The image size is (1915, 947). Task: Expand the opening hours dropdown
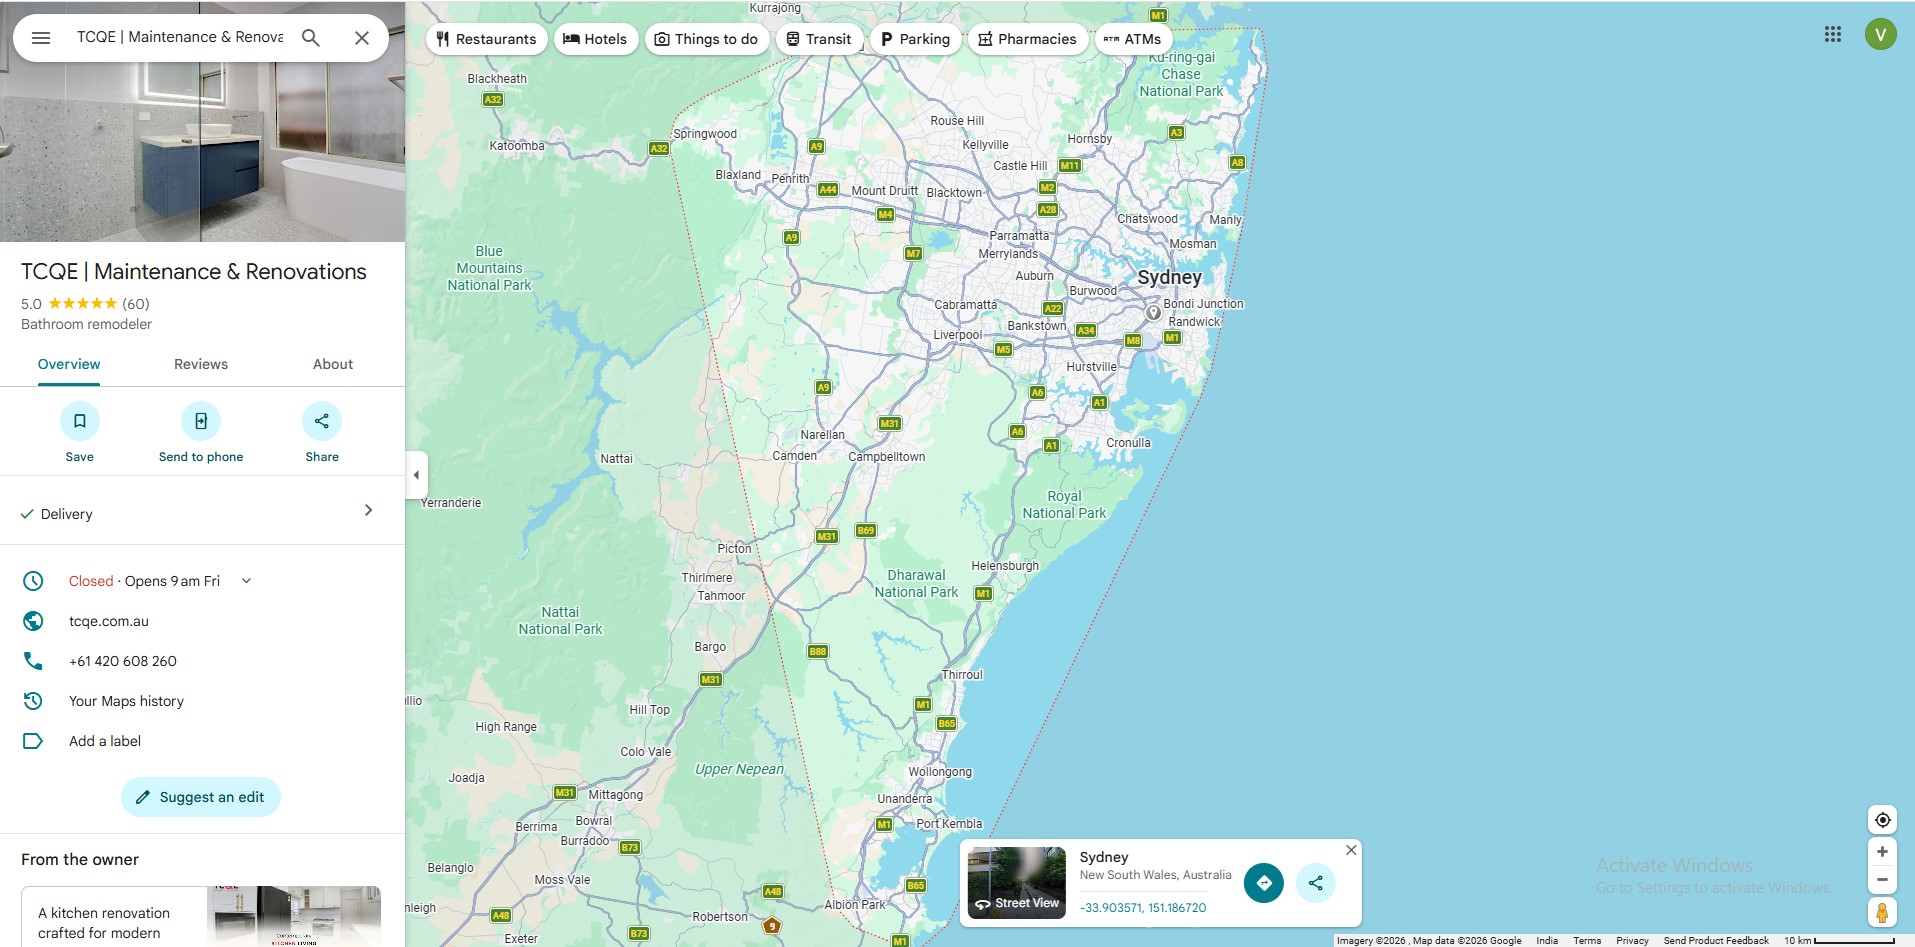[246, 581]
